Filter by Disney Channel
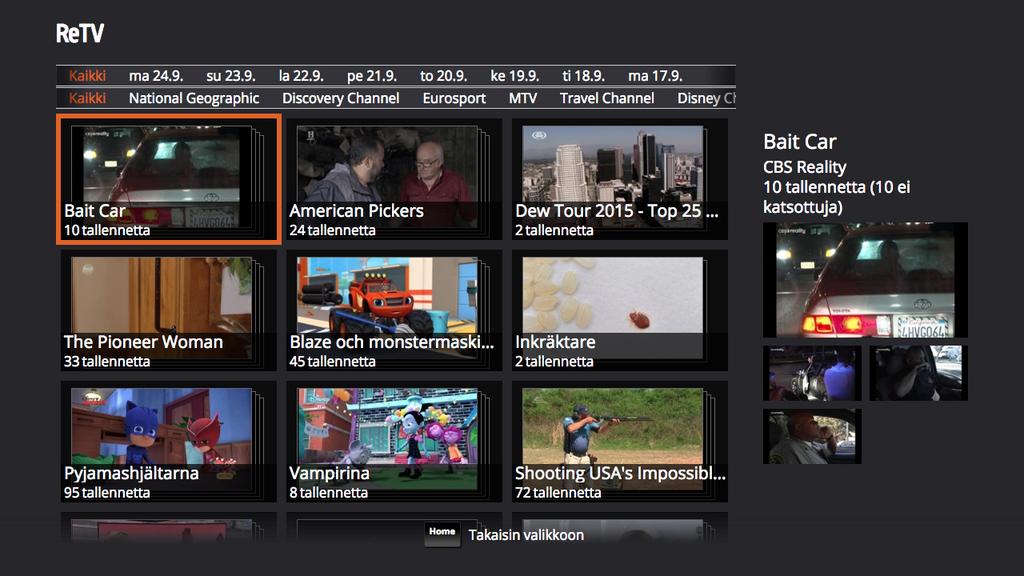1024x576 pixels. [706, 98]
